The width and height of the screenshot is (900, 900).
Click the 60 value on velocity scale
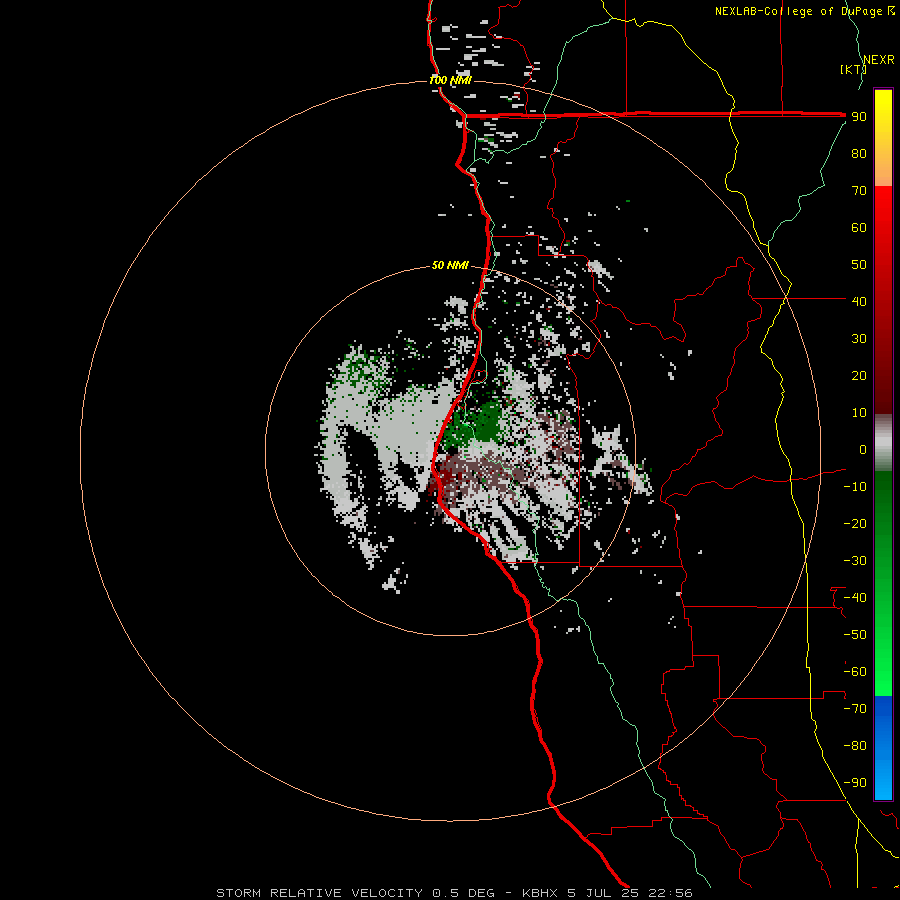coord(859,227)
